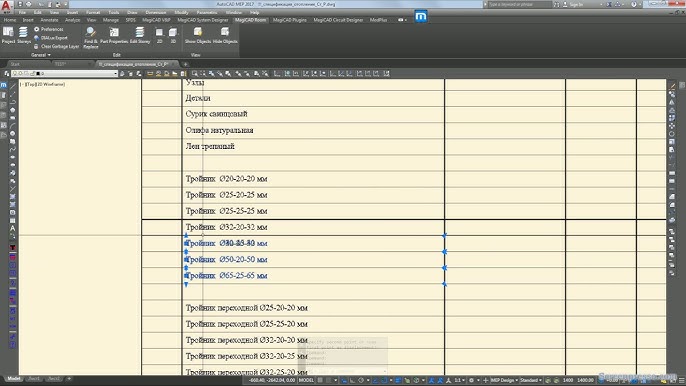The width and height of the screenshot is (686, 386).
Task: Select the multiline Text tool (A)
Action: (13, 228)
